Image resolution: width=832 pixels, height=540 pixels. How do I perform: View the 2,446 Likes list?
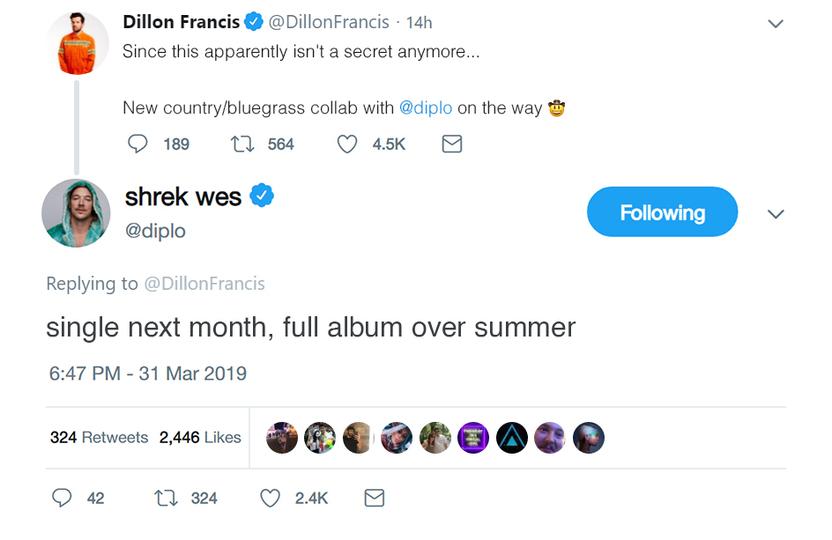click(x=200, y=437)
